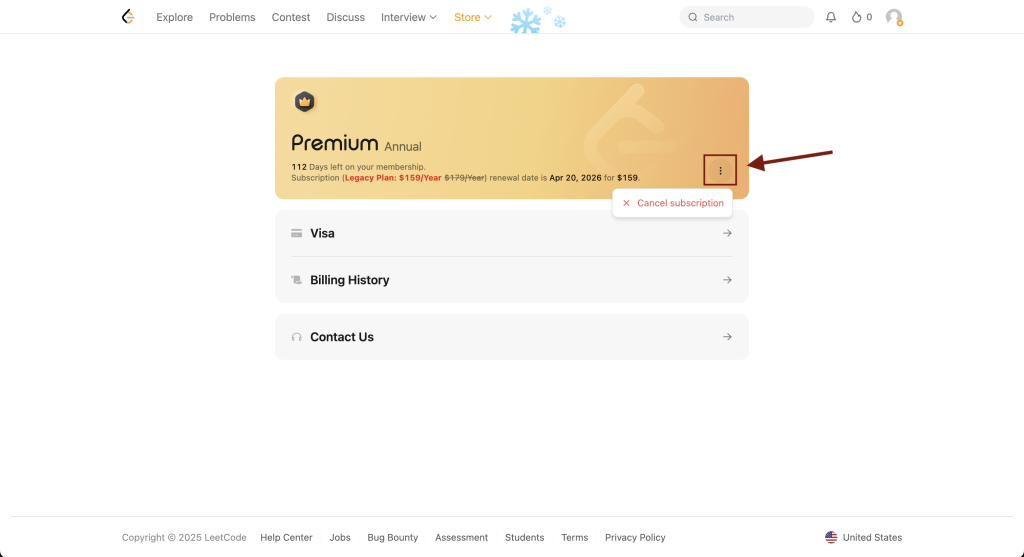Open the Discuss section
The image size is (1024, 557).
(345, 17)
